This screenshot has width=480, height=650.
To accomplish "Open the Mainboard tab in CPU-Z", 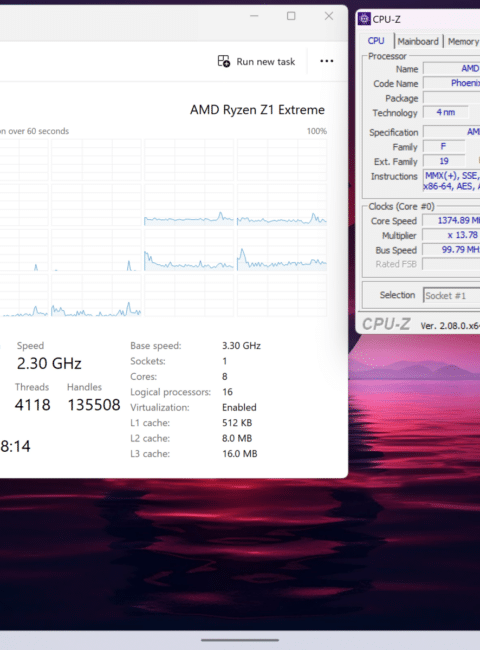I will (x=418, y=41).
